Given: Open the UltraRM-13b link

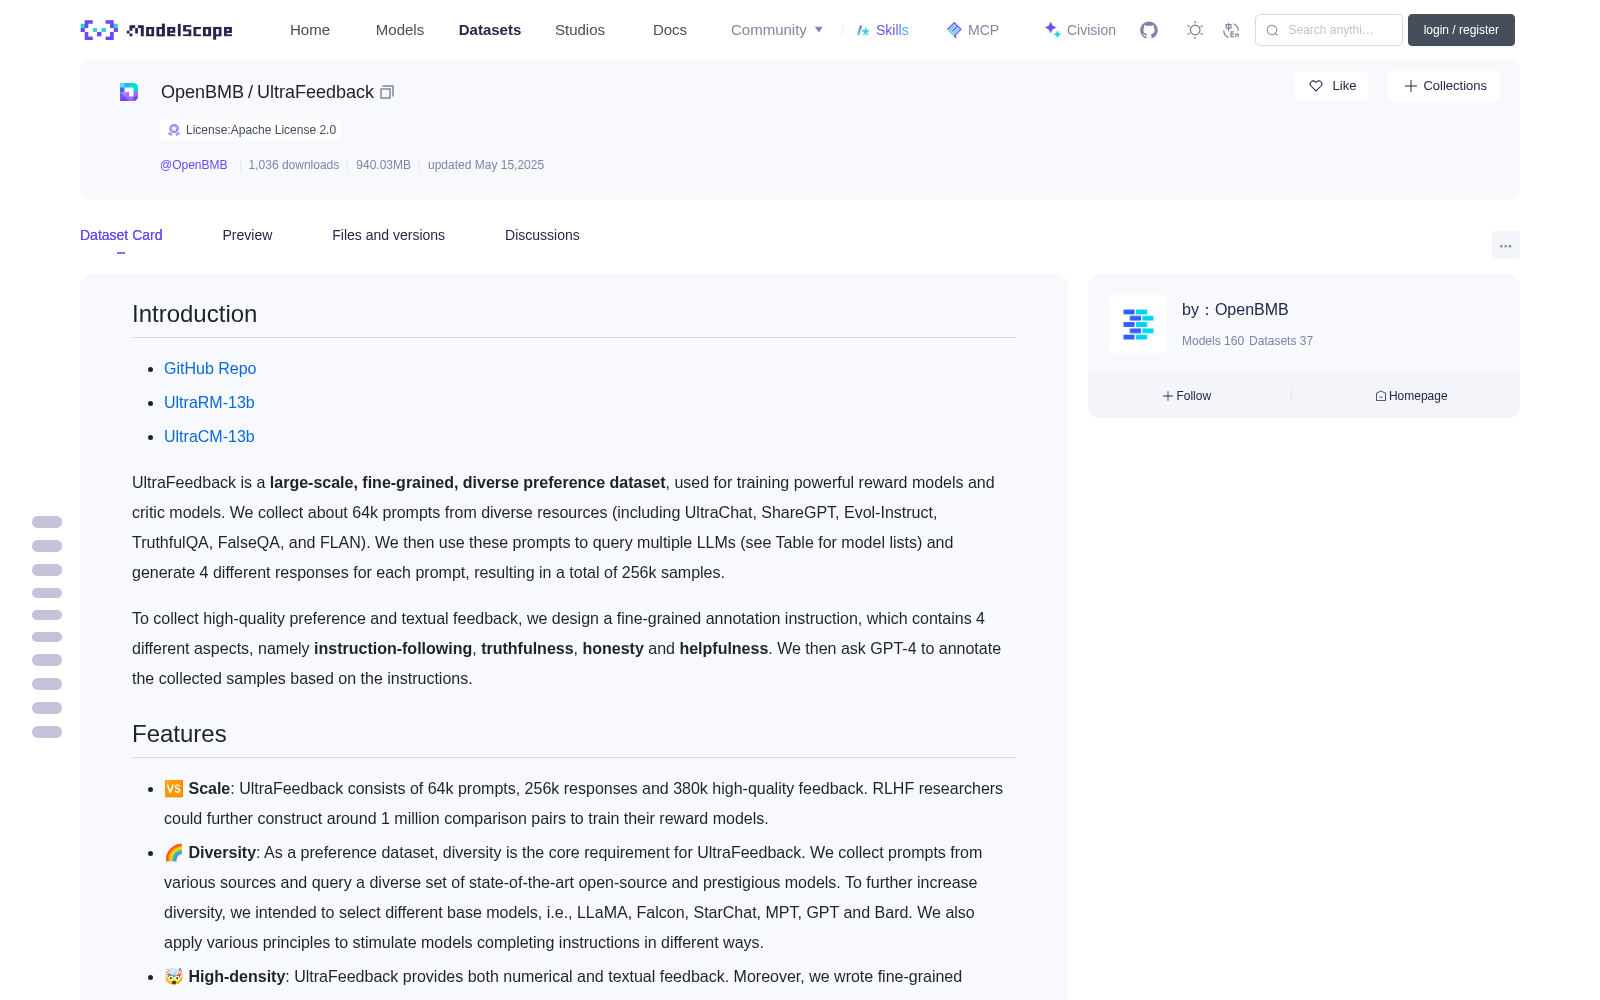Looking at the screenshot, I should (x=209, y=402).
